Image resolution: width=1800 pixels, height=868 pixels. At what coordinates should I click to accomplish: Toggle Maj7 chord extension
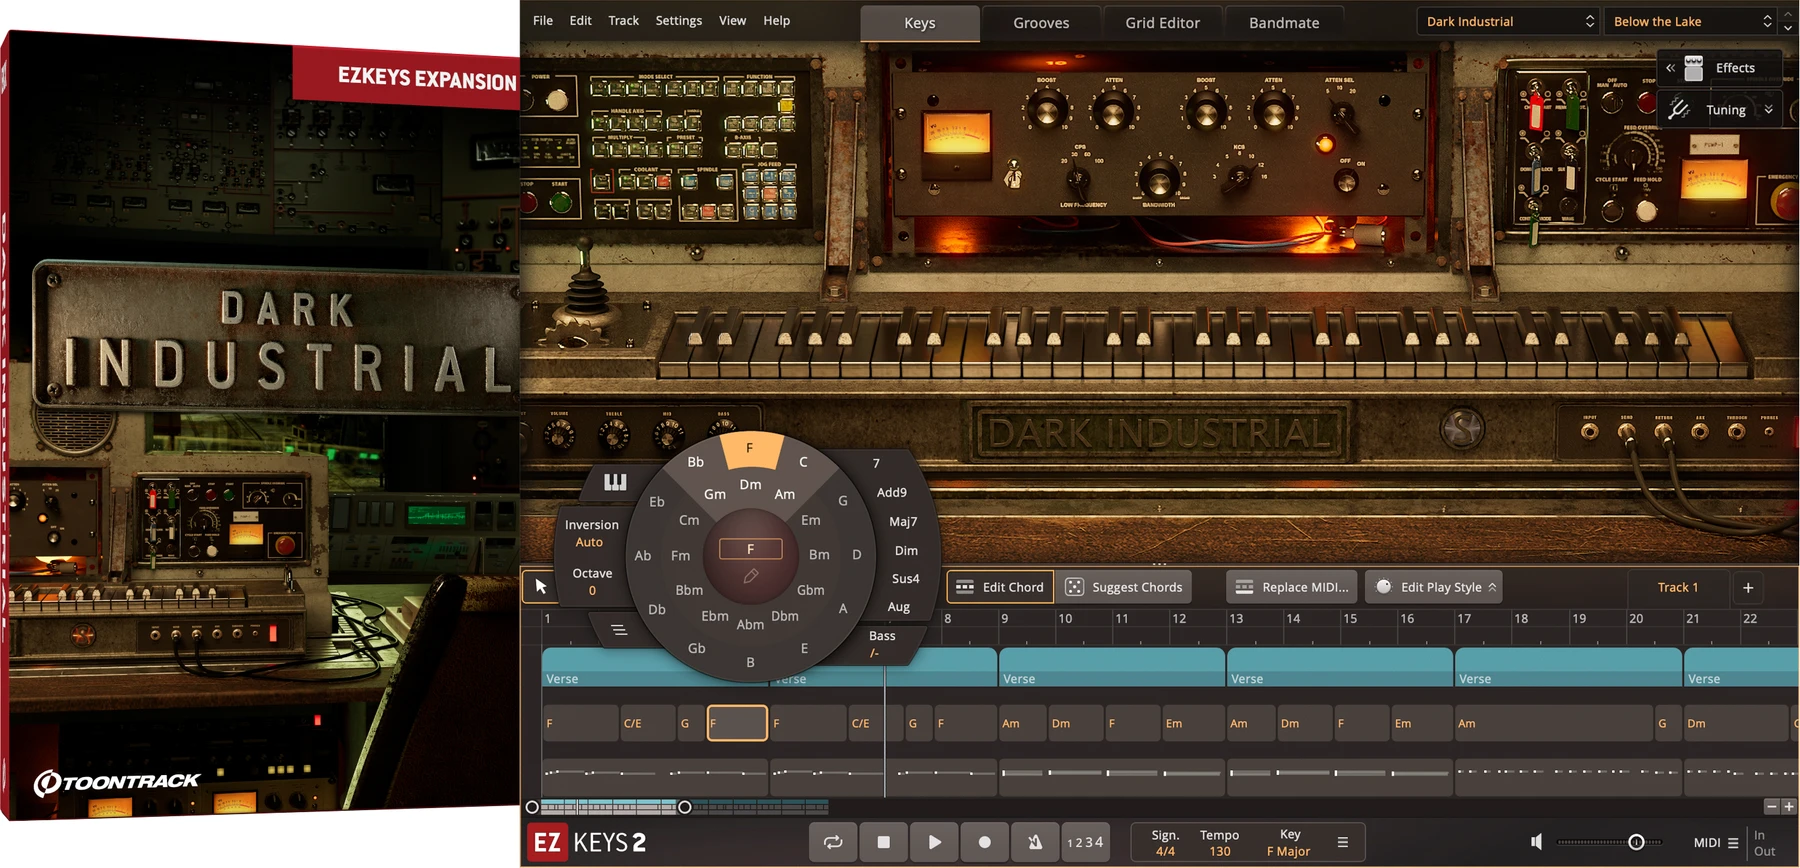(903, 521)
